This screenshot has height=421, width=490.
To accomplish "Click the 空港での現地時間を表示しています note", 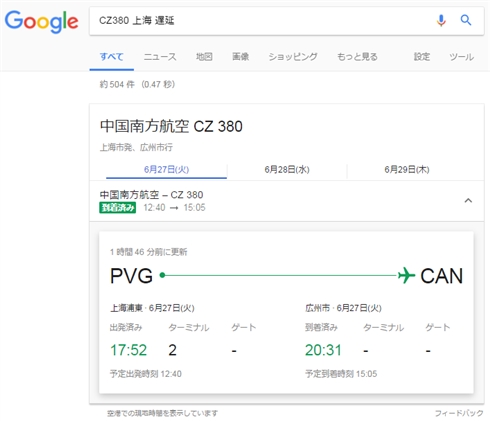I will tap(162, 413).
